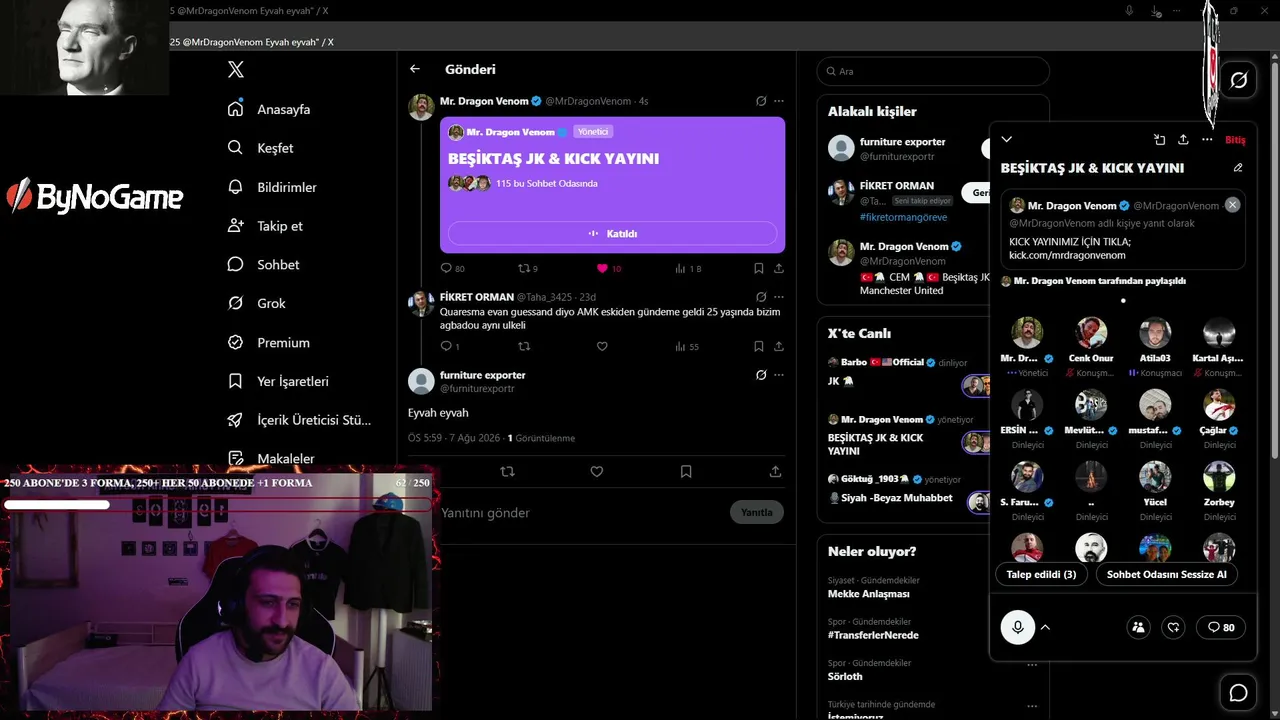Open the Sohbet chat page

[x=264, y=265]
